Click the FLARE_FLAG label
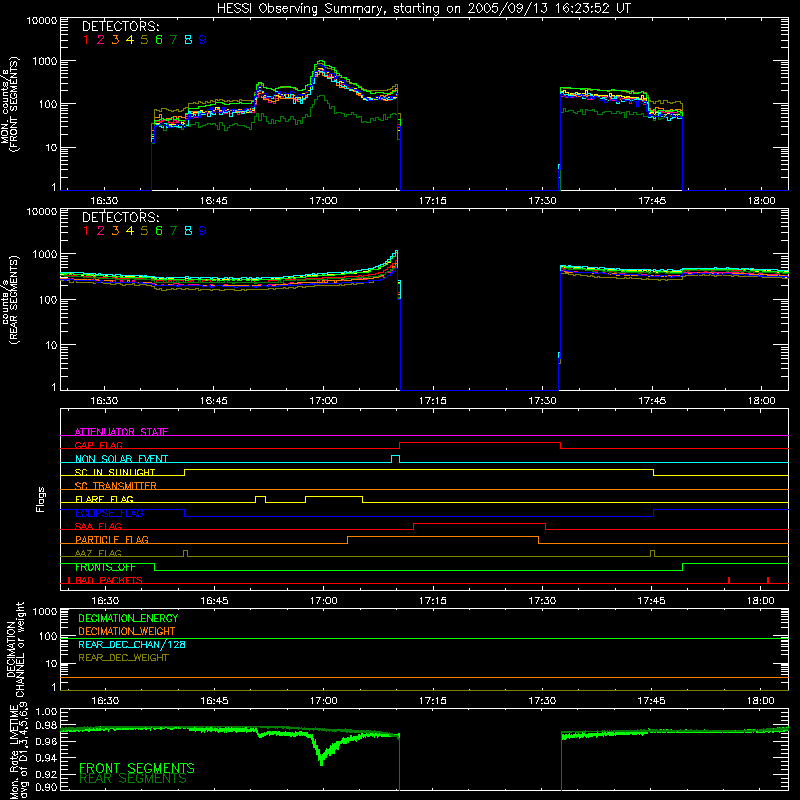This screenshot has height=800, width=800. [104, 499]
